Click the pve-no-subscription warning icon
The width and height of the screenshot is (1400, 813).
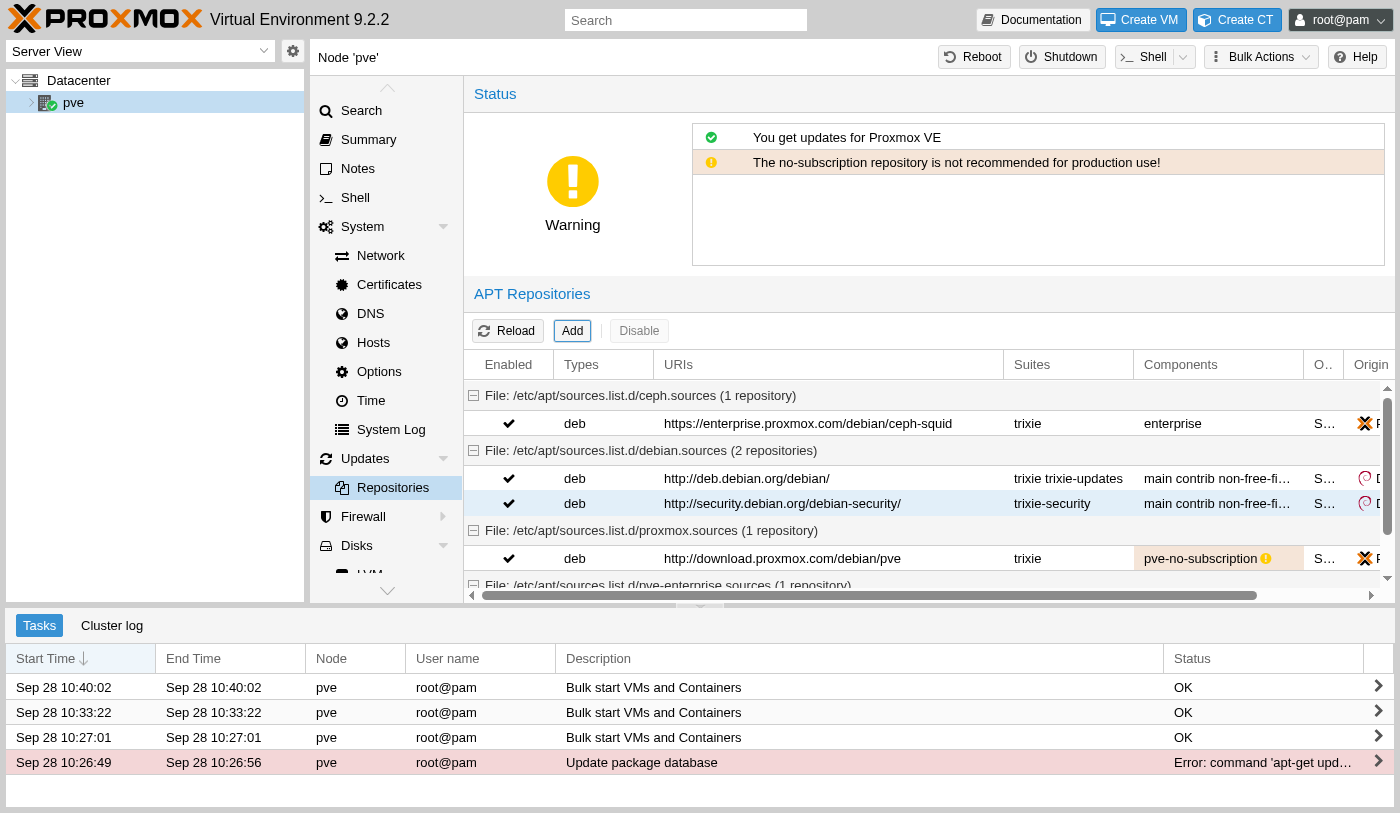[1266, 559]
